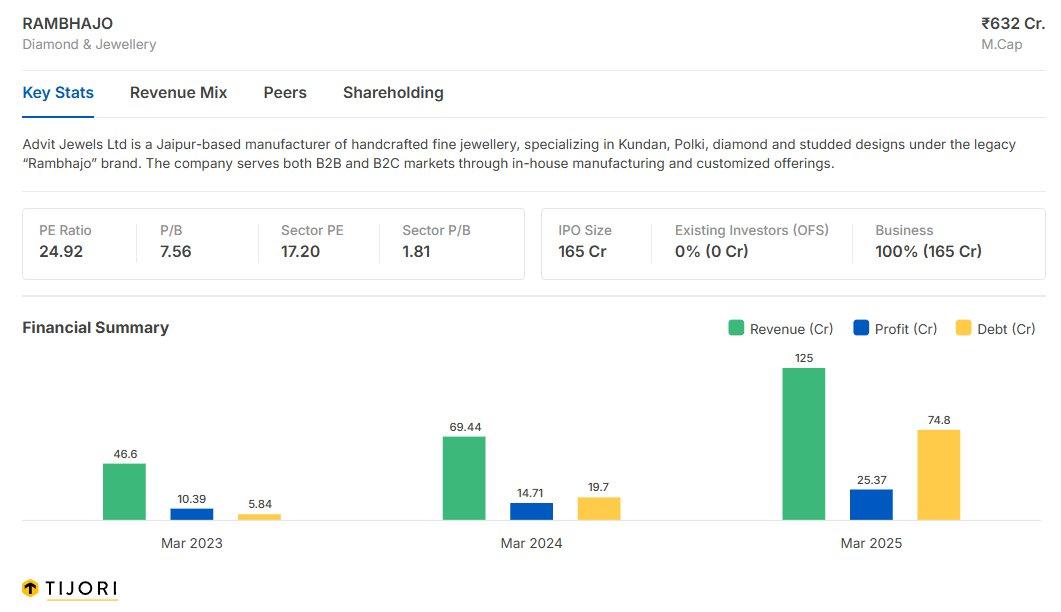
Task: Click the Diamond & Jewellery sector label
Action: [x=89, y=44]
